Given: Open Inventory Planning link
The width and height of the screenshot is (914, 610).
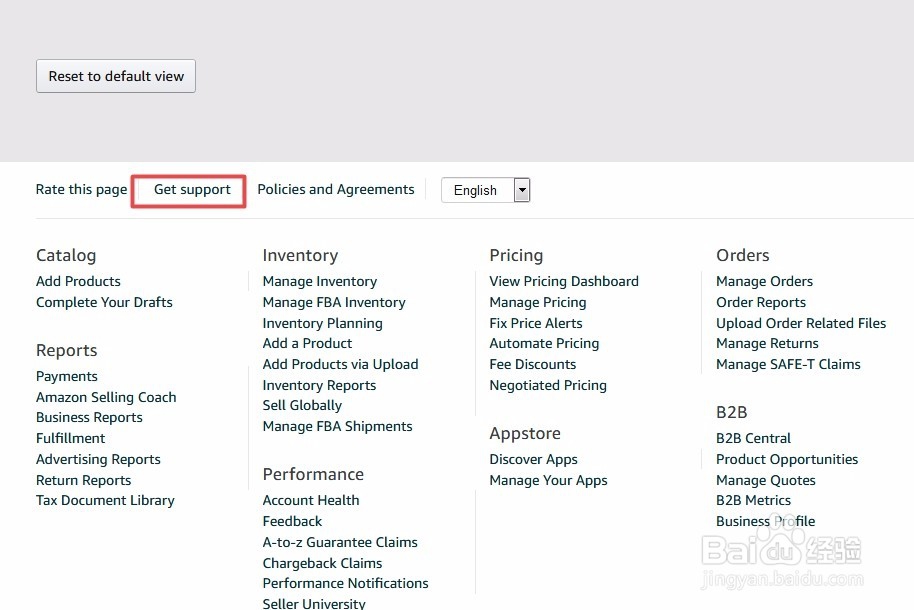Looking at the screenshot, I should (322, 323).
